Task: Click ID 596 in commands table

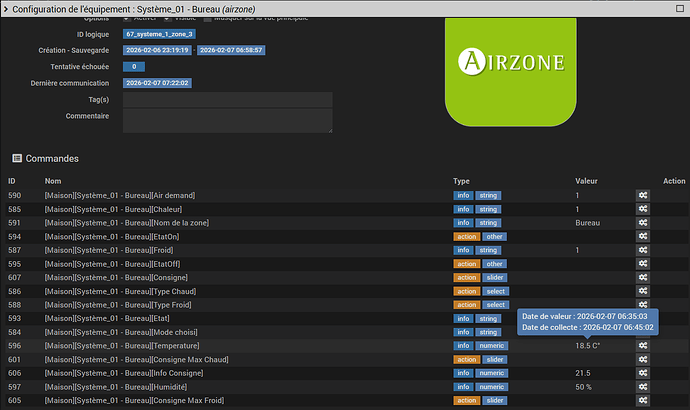Action: coord(14,345)
